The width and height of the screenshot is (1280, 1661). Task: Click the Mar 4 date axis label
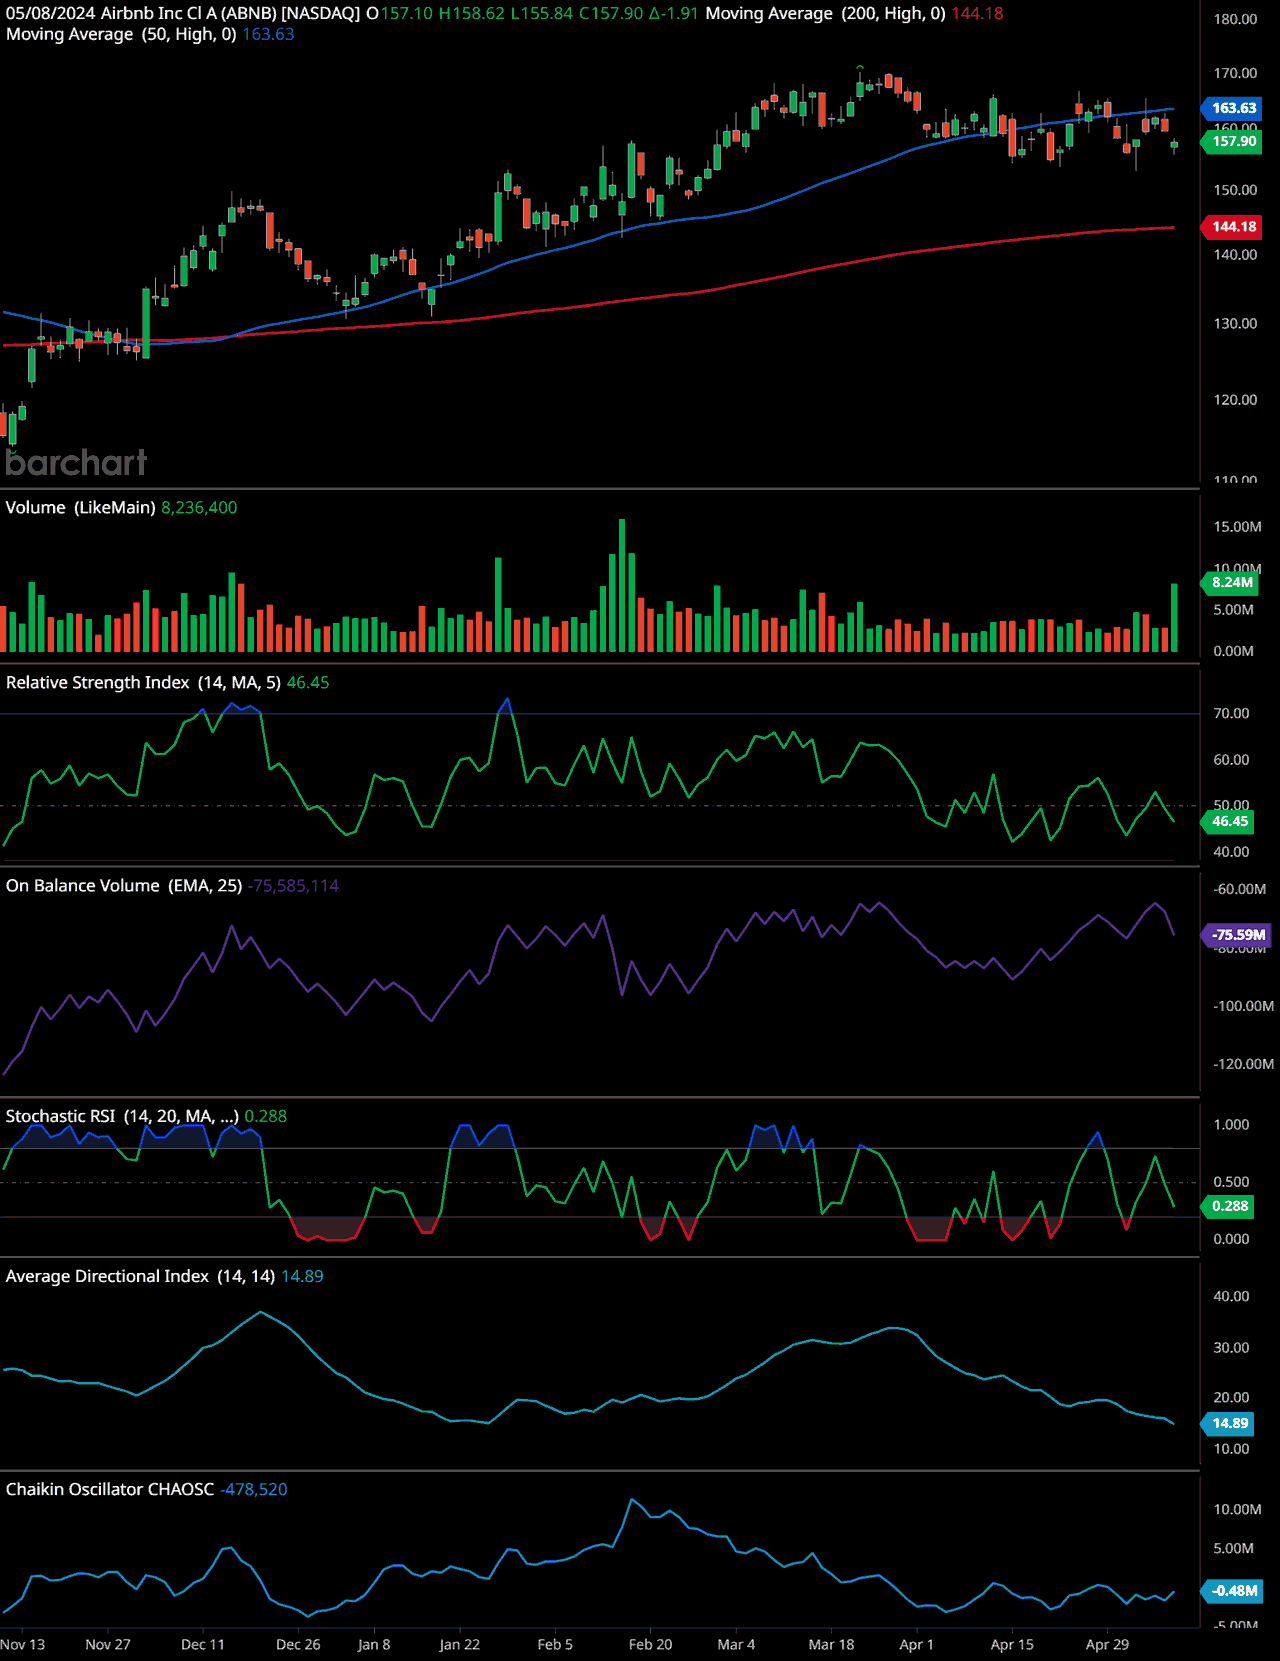point(736,1644)
